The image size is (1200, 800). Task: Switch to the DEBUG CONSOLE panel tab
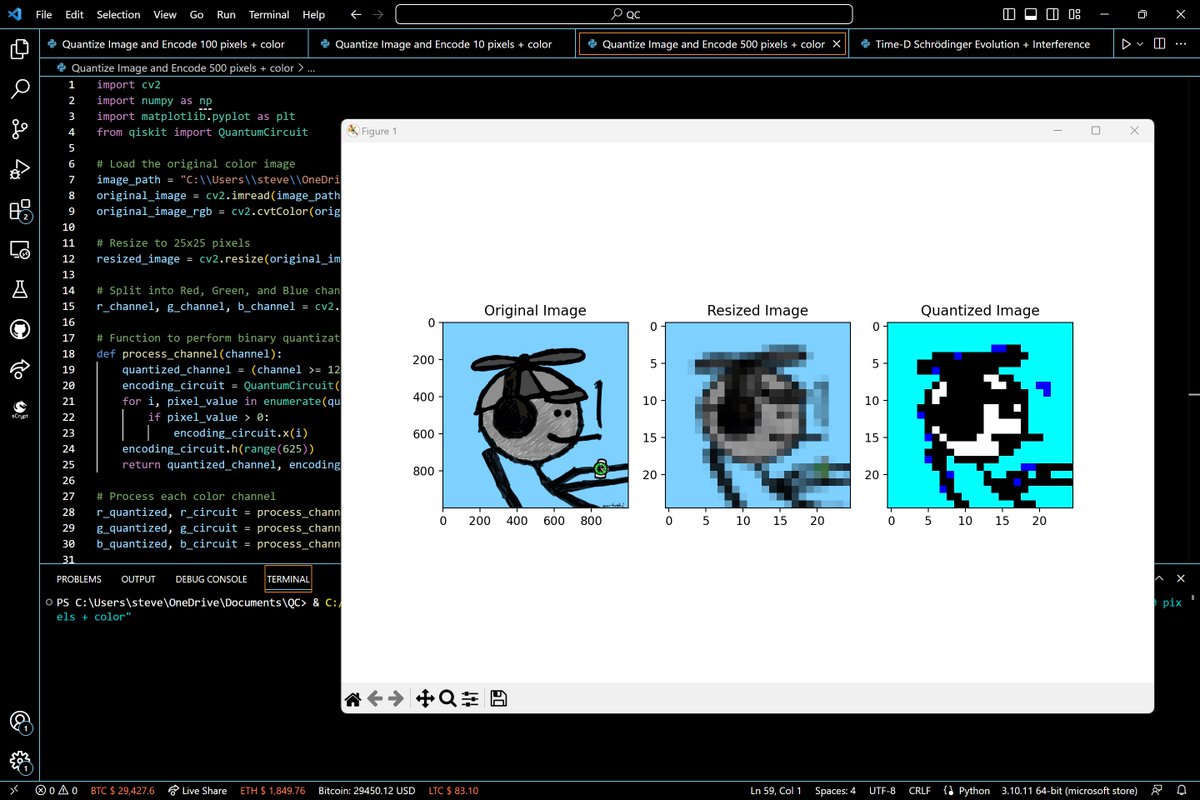211,579
